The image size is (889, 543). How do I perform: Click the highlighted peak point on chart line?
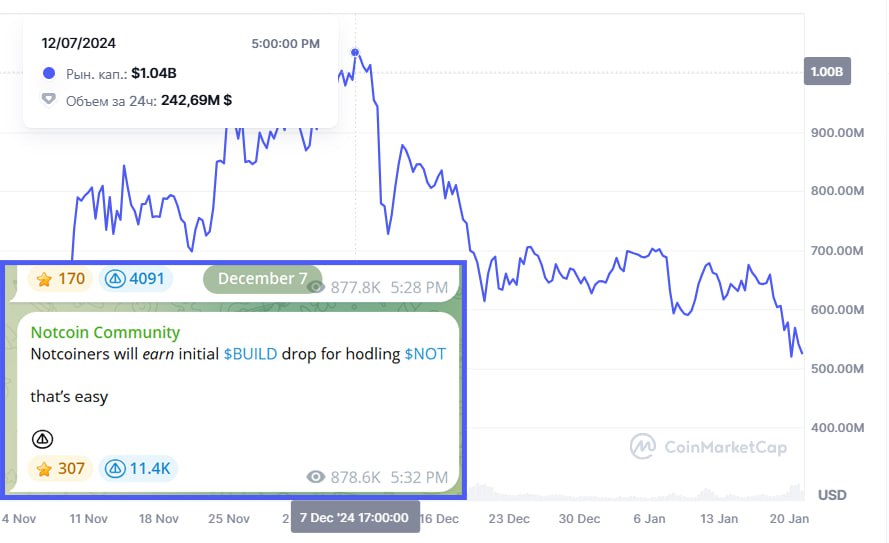[355, 53]
